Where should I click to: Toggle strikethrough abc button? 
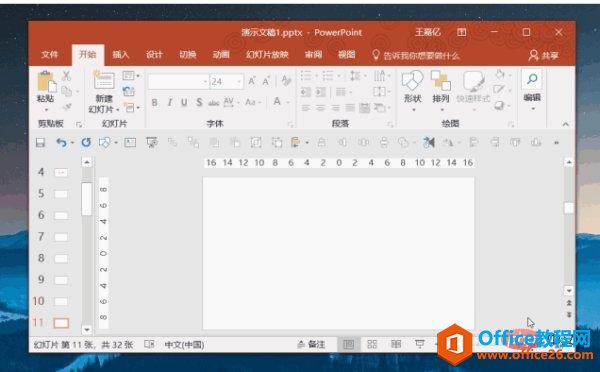coord(214,103)
